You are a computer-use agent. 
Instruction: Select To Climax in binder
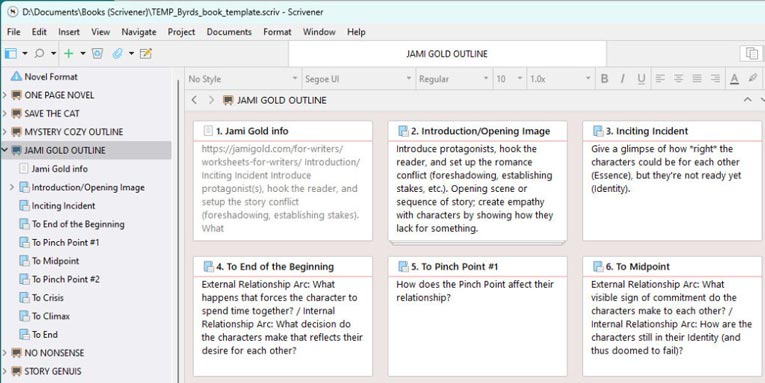tap(51, 316)
